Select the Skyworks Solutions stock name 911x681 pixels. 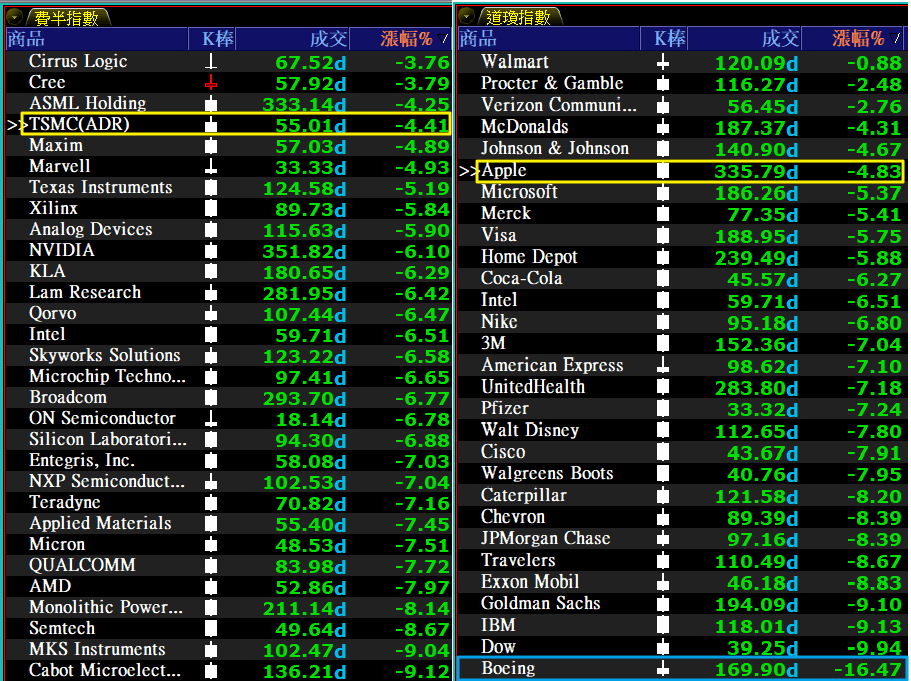pos(105,355)
